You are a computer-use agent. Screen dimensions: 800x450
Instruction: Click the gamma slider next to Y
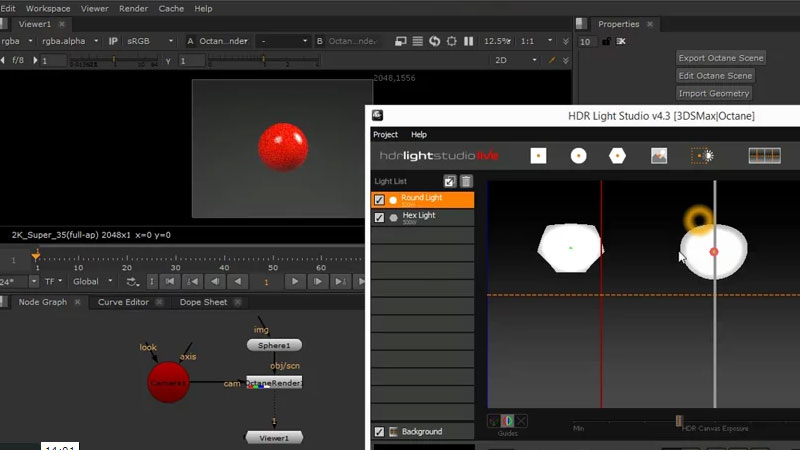pos(264,60)
